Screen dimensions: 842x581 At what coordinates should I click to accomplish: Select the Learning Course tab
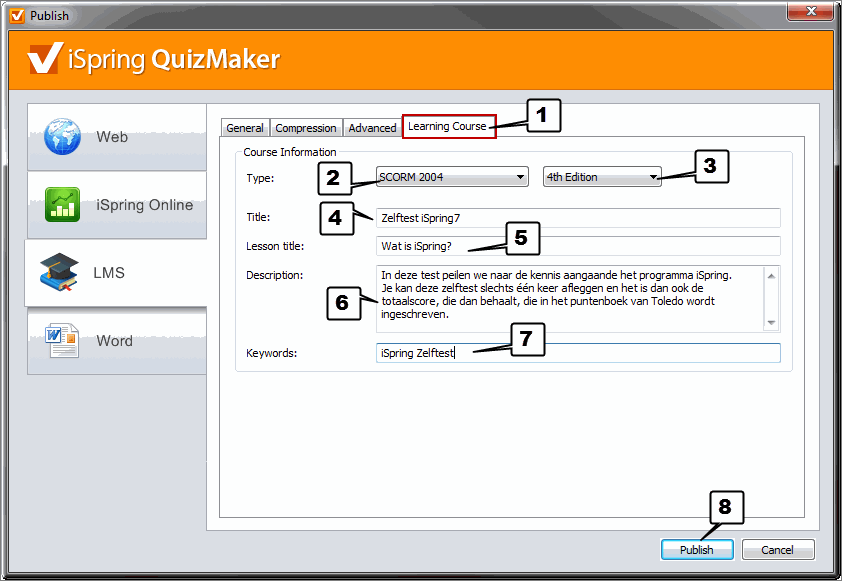click(449, 126)
